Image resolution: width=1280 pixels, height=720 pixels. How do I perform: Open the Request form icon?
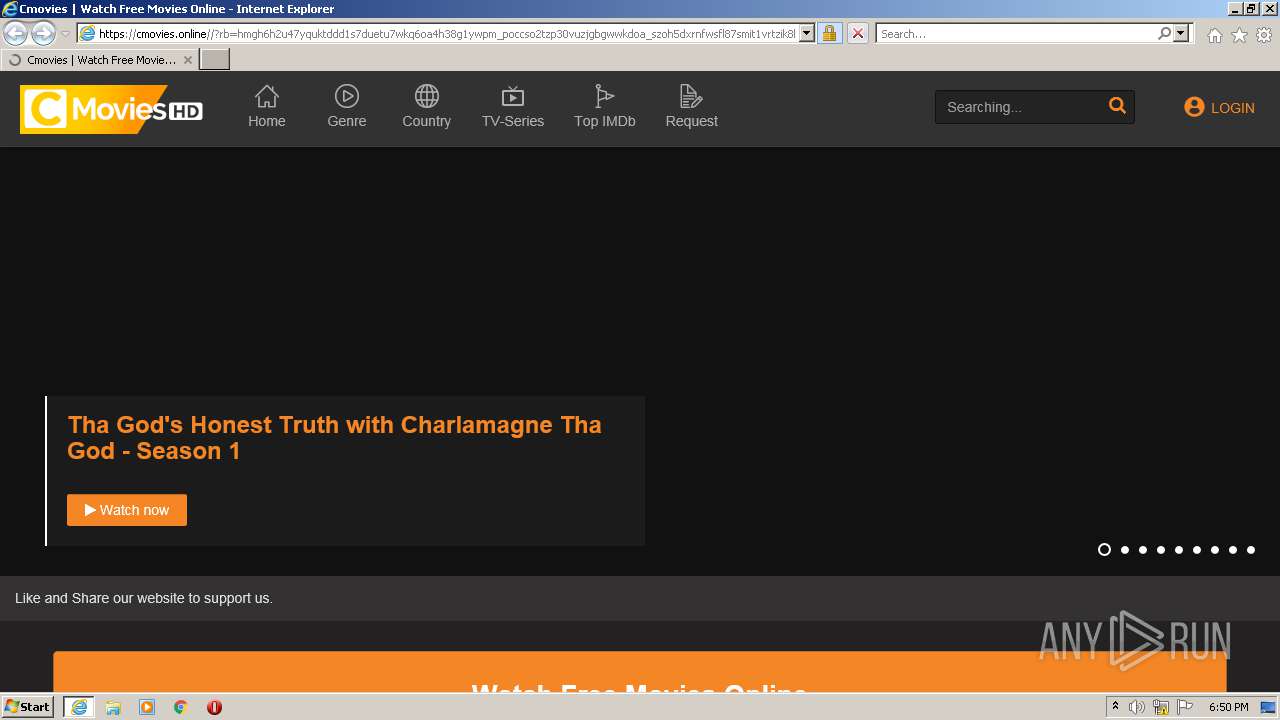[x=691, y=96]
